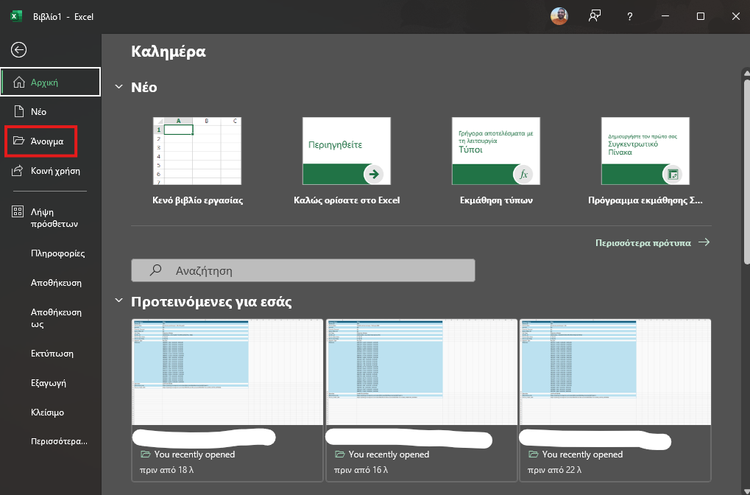Select Νέο in the sidebar
The image size is (750, 495).
coord(39,112)
